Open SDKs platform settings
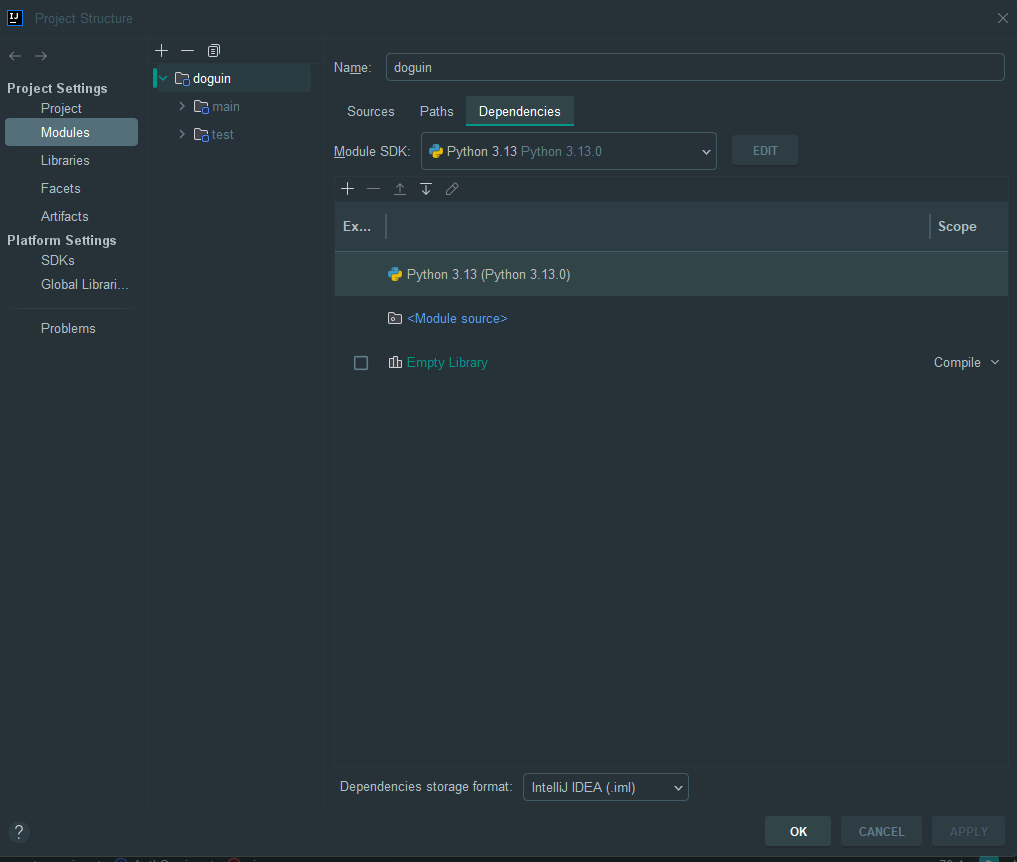This screenshot has height=862, width=1017. point(58,260)
